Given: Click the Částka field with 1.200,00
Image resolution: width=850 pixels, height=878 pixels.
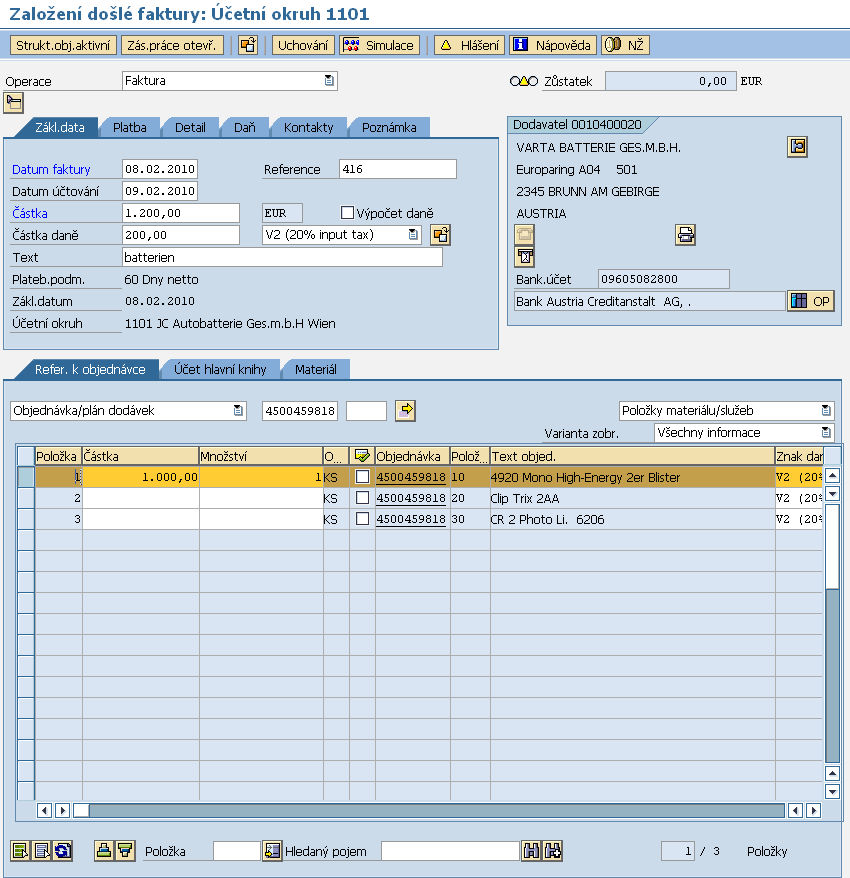Looking at the screenshot, I should pos(181,213).
